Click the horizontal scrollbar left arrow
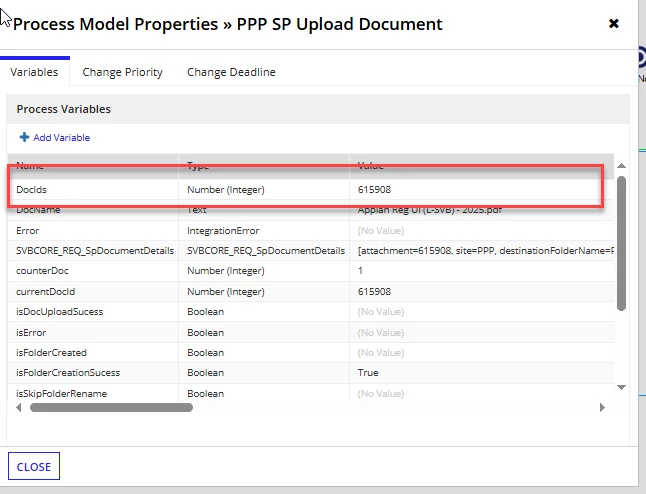The image size is (646, 494). click(19, 407)
